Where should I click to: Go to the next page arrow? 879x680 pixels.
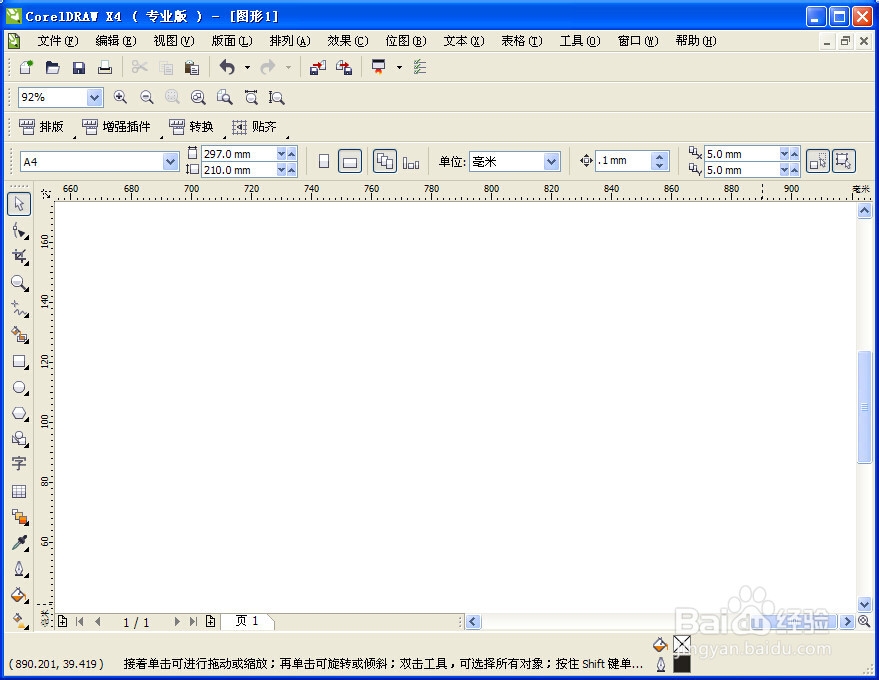(x=177, y=621)
